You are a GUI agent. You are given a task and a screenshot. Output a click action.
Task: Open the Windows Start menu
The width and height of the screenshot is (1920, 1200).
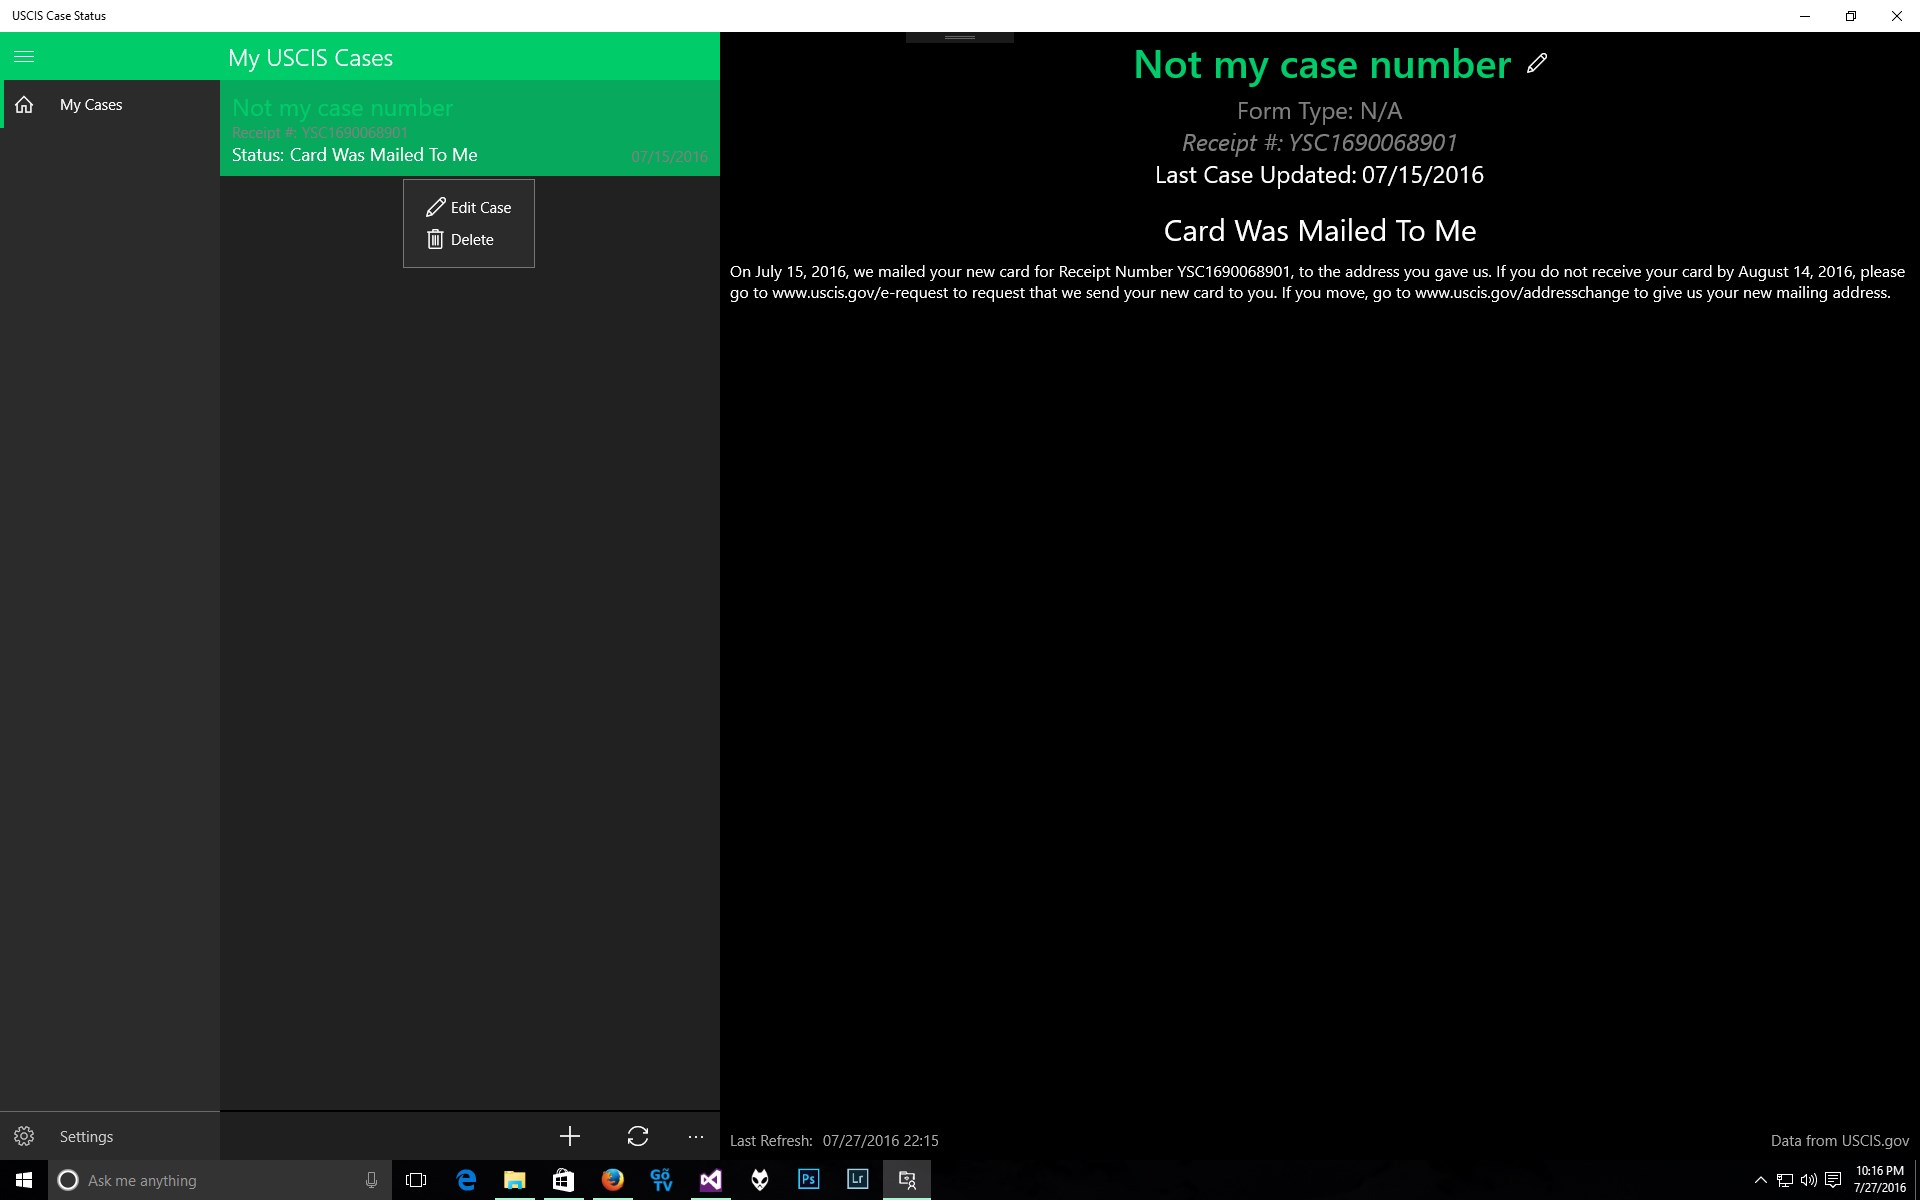(24, 1180)
